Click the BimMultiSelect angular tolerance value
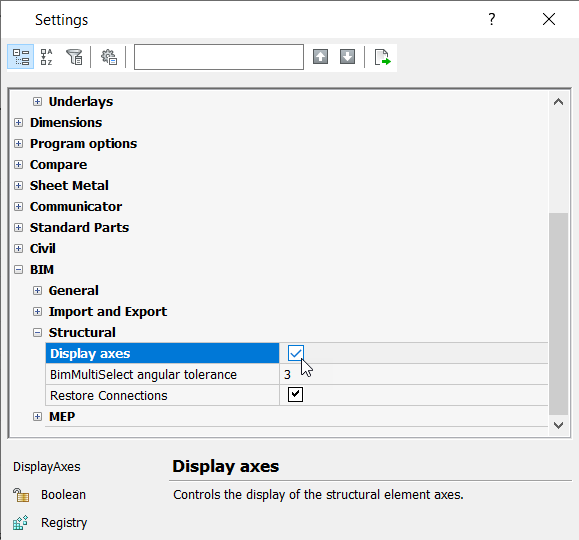This screenshot has height=540, width=579. click(414, 374)
